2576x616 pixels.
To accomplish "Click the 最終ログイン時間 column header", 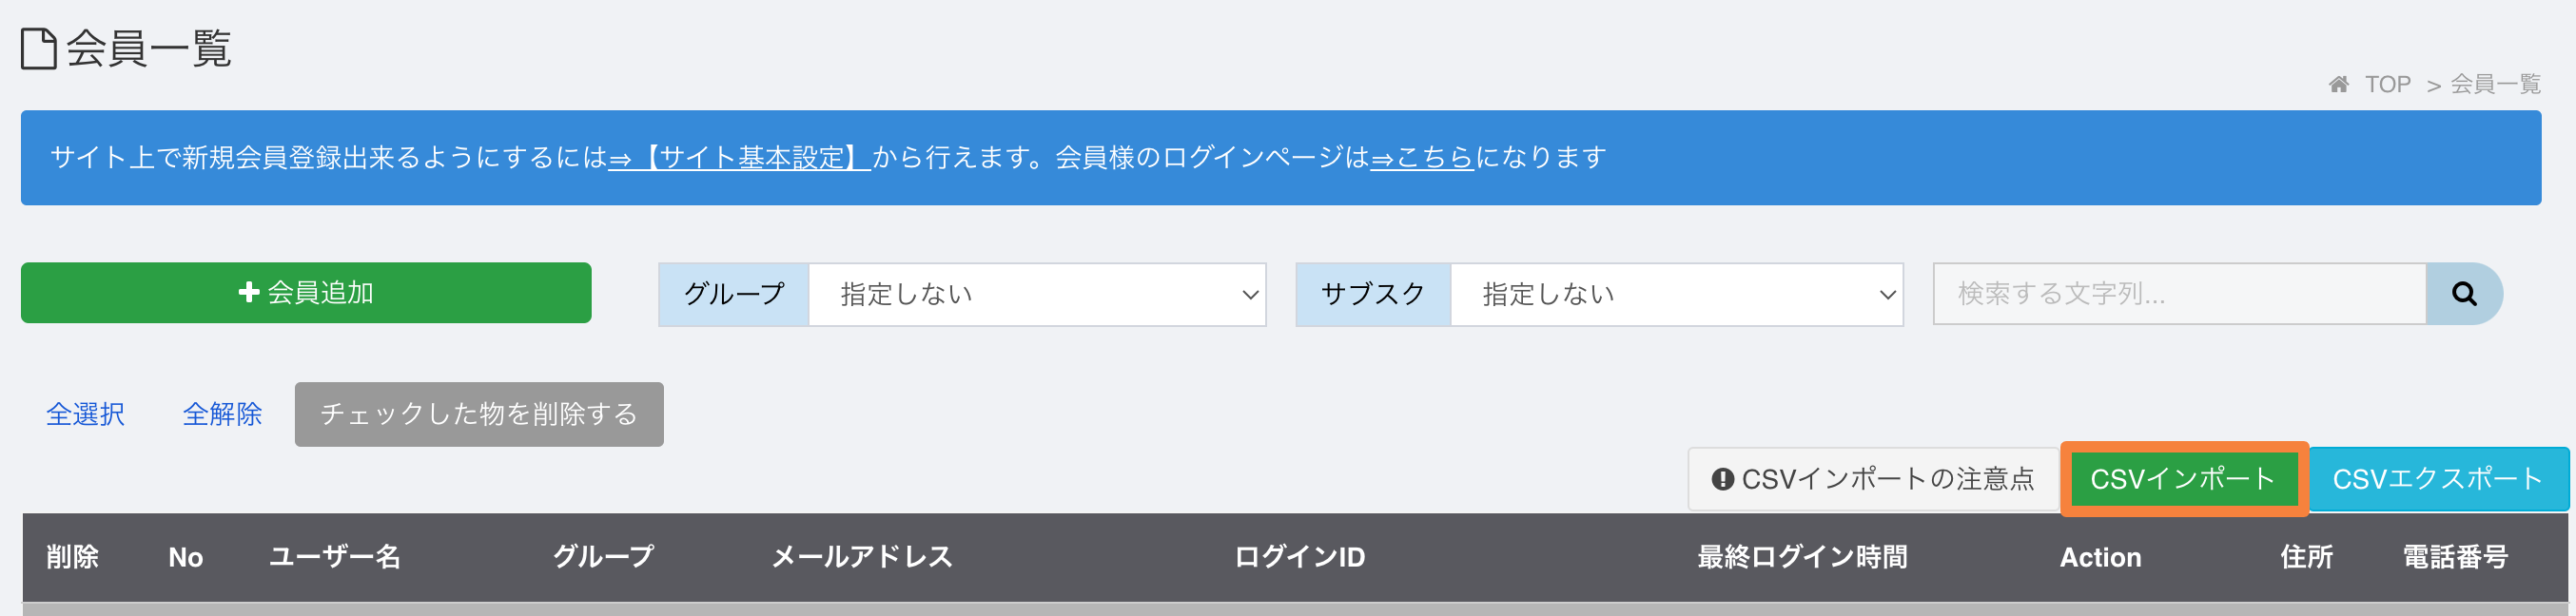I will click(x=1802, y=557).
